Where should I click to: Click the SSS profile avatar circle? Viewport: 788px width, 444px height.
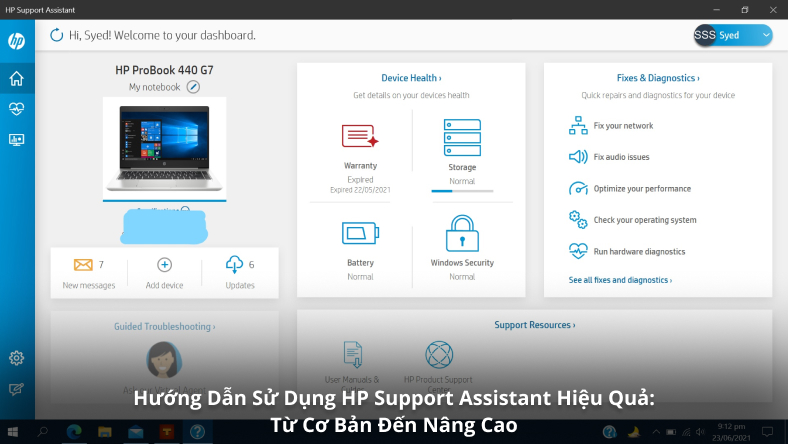click(705, 35)
